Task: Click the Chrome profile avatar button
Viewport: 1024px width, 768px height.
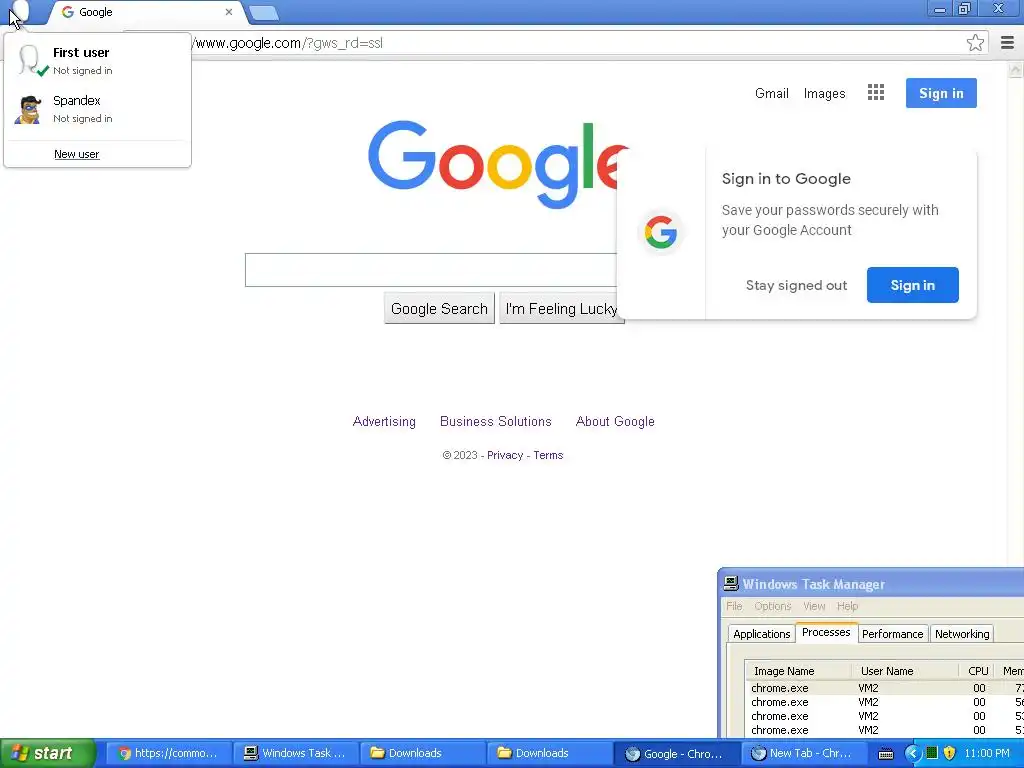Action: point(20,10)
